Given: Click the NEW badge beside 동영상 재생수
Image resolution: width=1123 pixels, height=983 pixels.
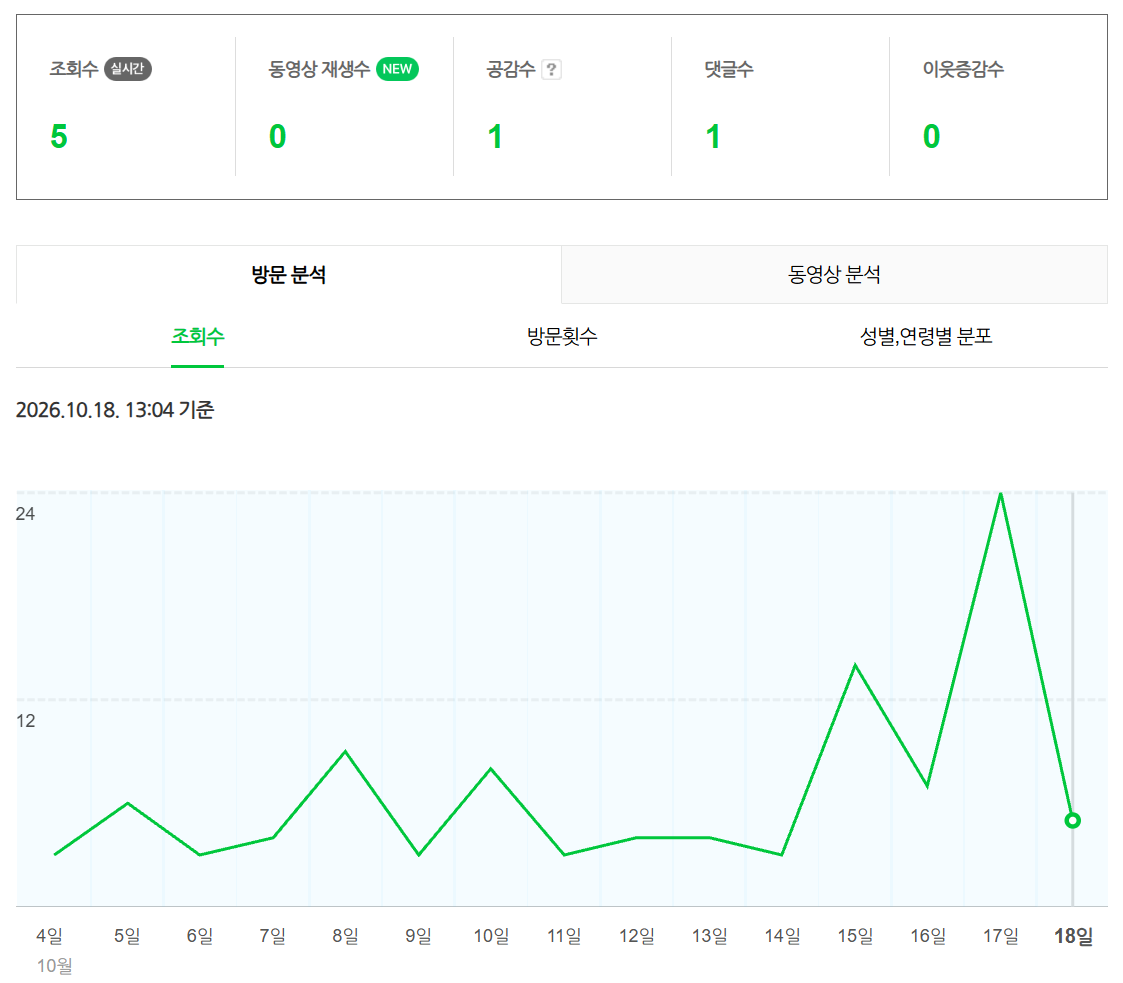Looking at the screenshot, I should click(397, 69).
